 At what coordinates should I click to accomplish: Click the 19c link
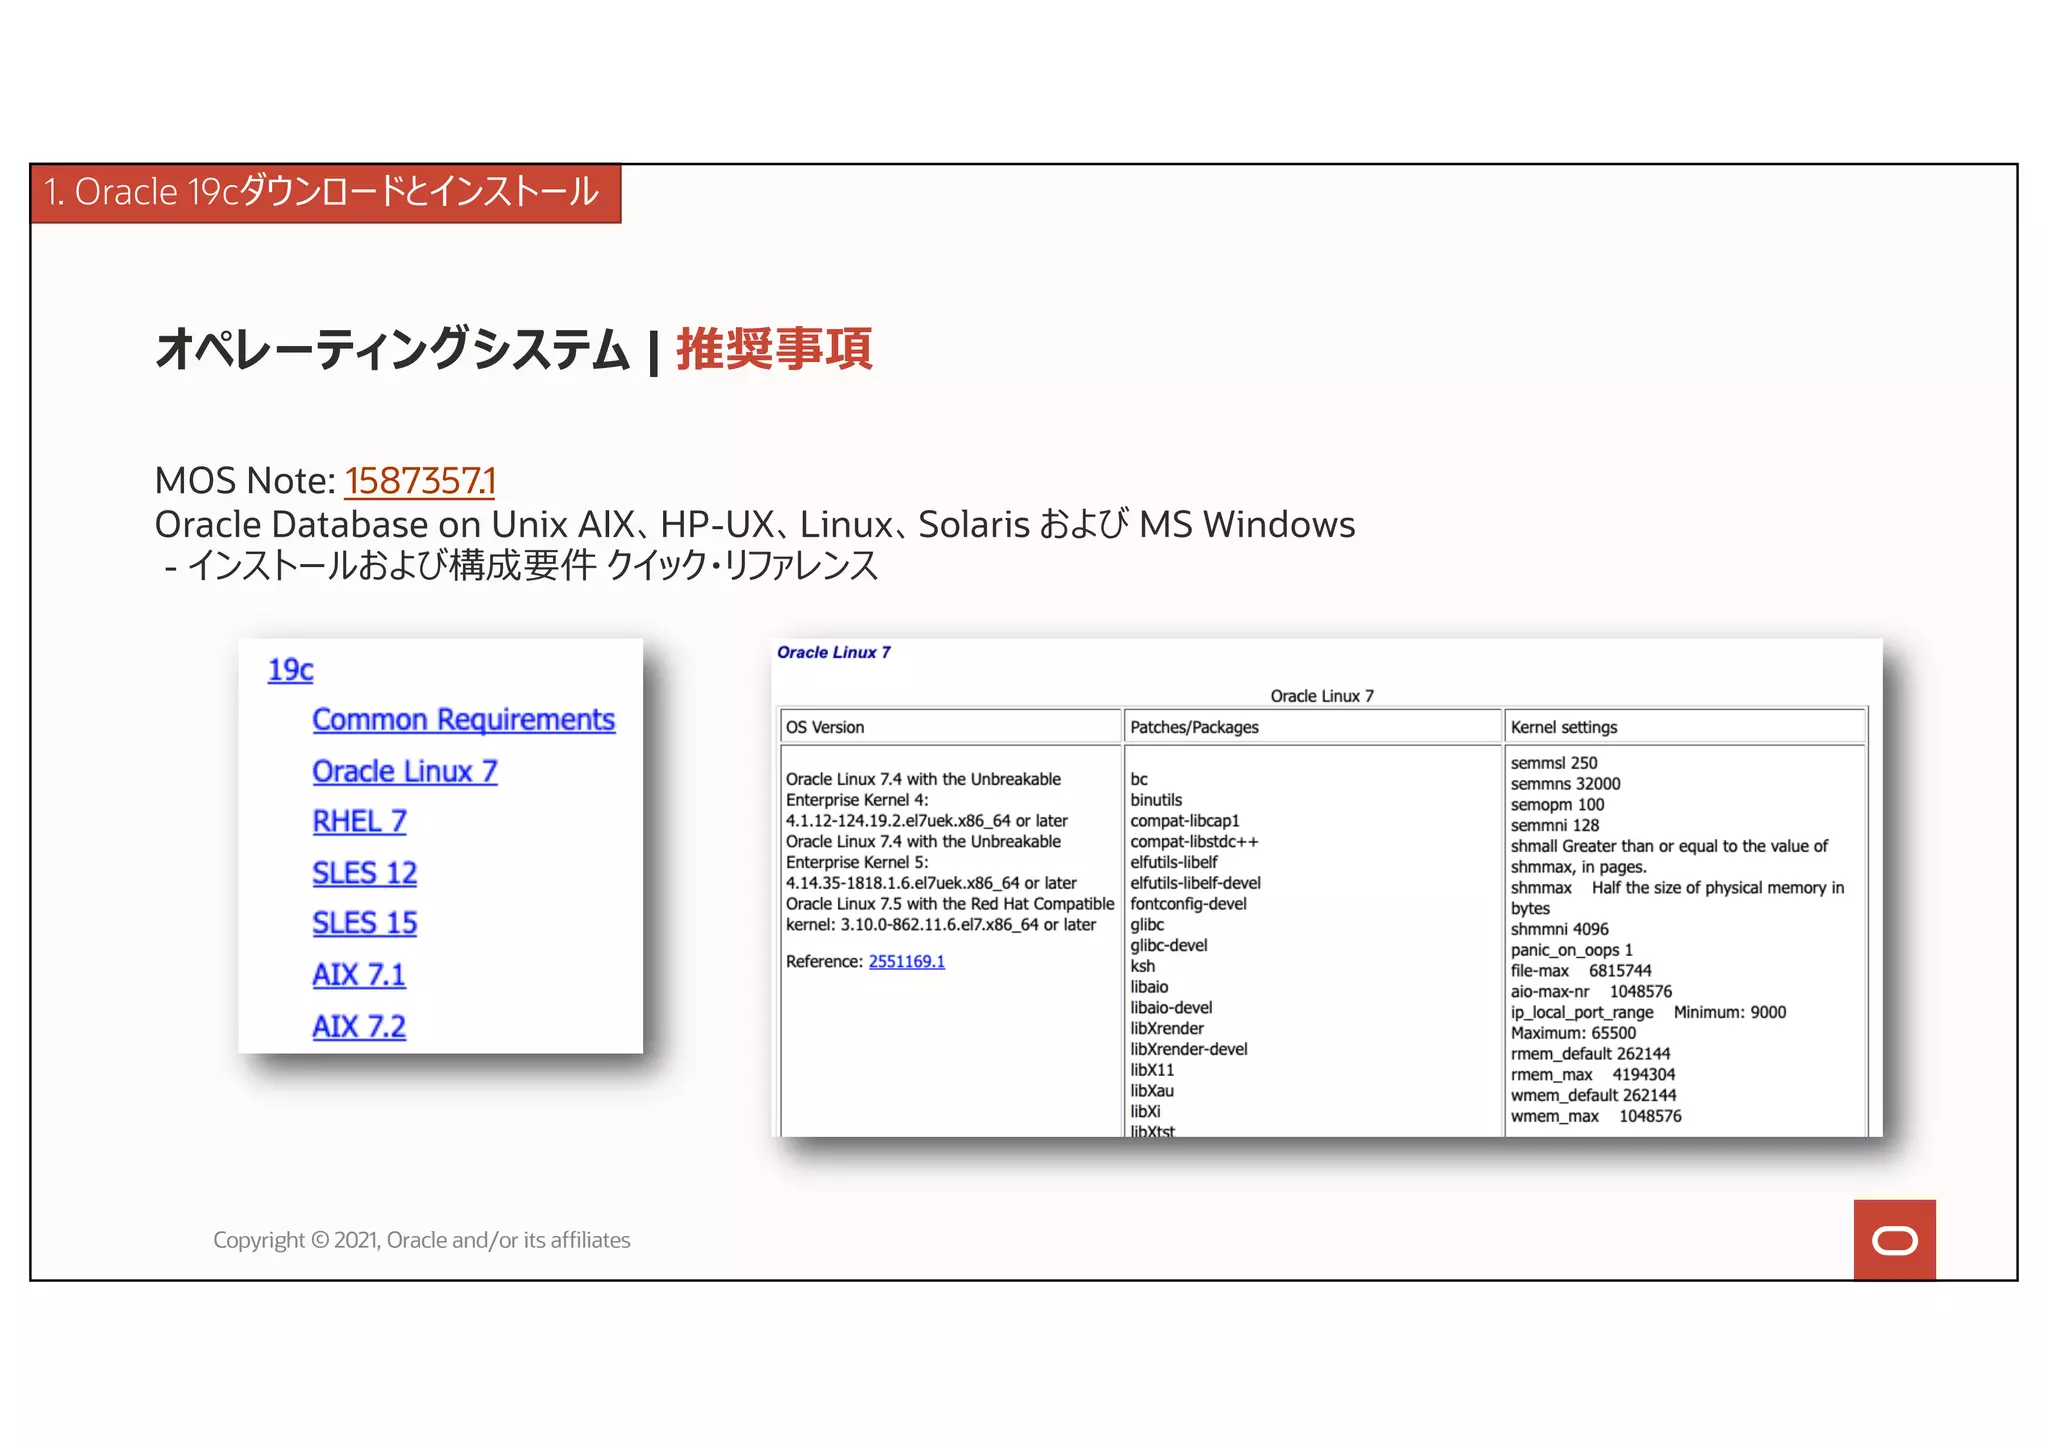pyautogui.click(x=290, y=669)
